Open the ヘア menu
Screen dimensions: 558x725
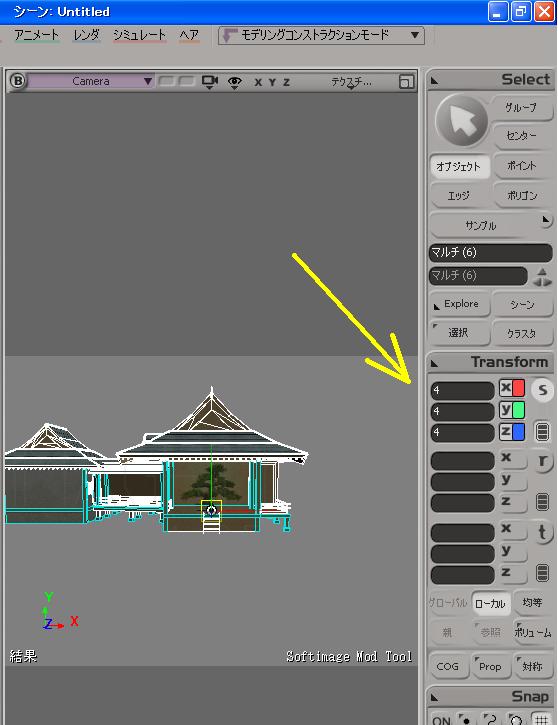(x=189, y=35)
